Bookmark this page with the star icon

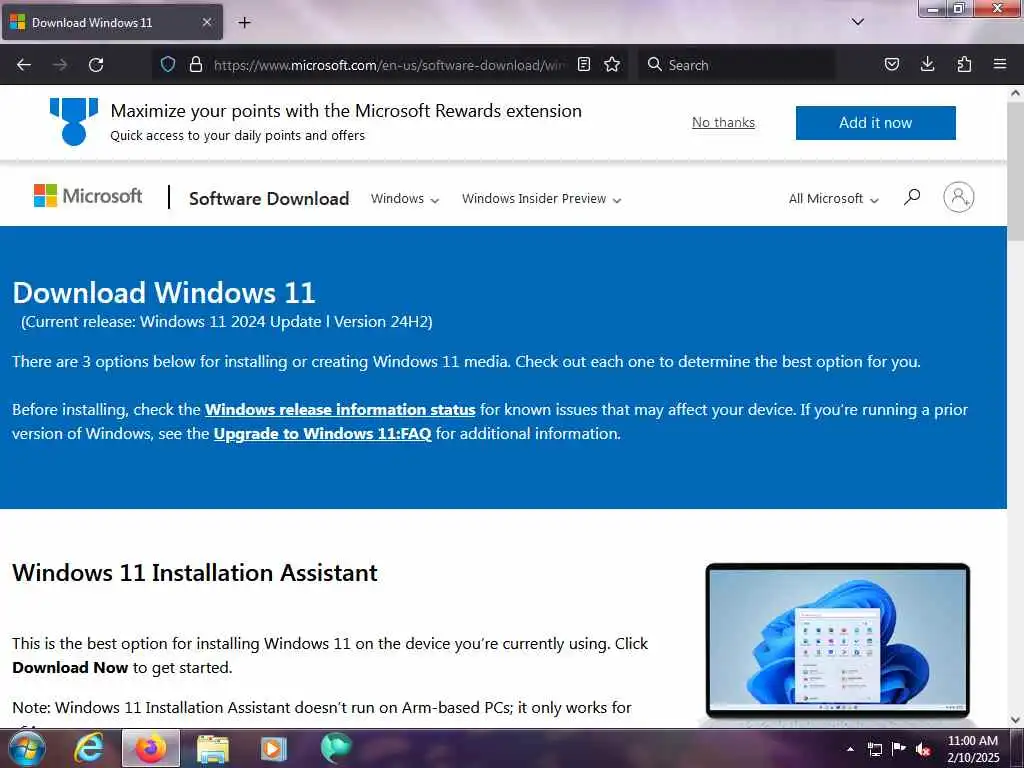point(612,64)
